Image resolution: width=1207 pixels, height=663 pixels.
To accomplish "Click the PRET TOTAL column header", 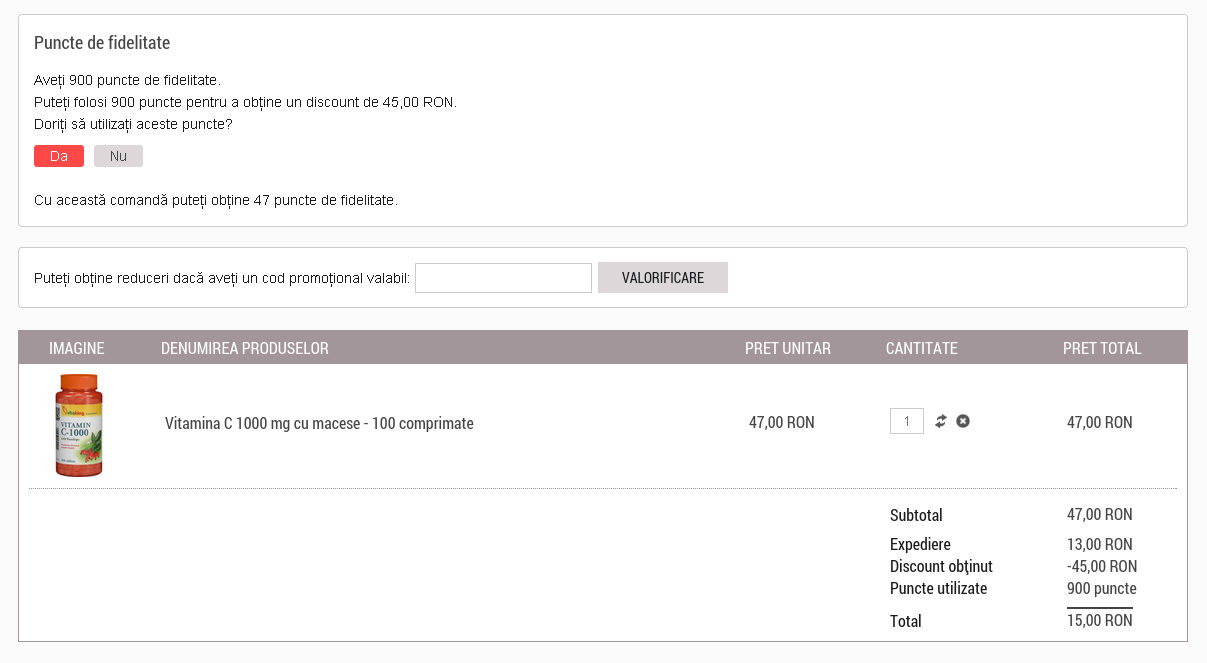I will (x=1102, y=348).
